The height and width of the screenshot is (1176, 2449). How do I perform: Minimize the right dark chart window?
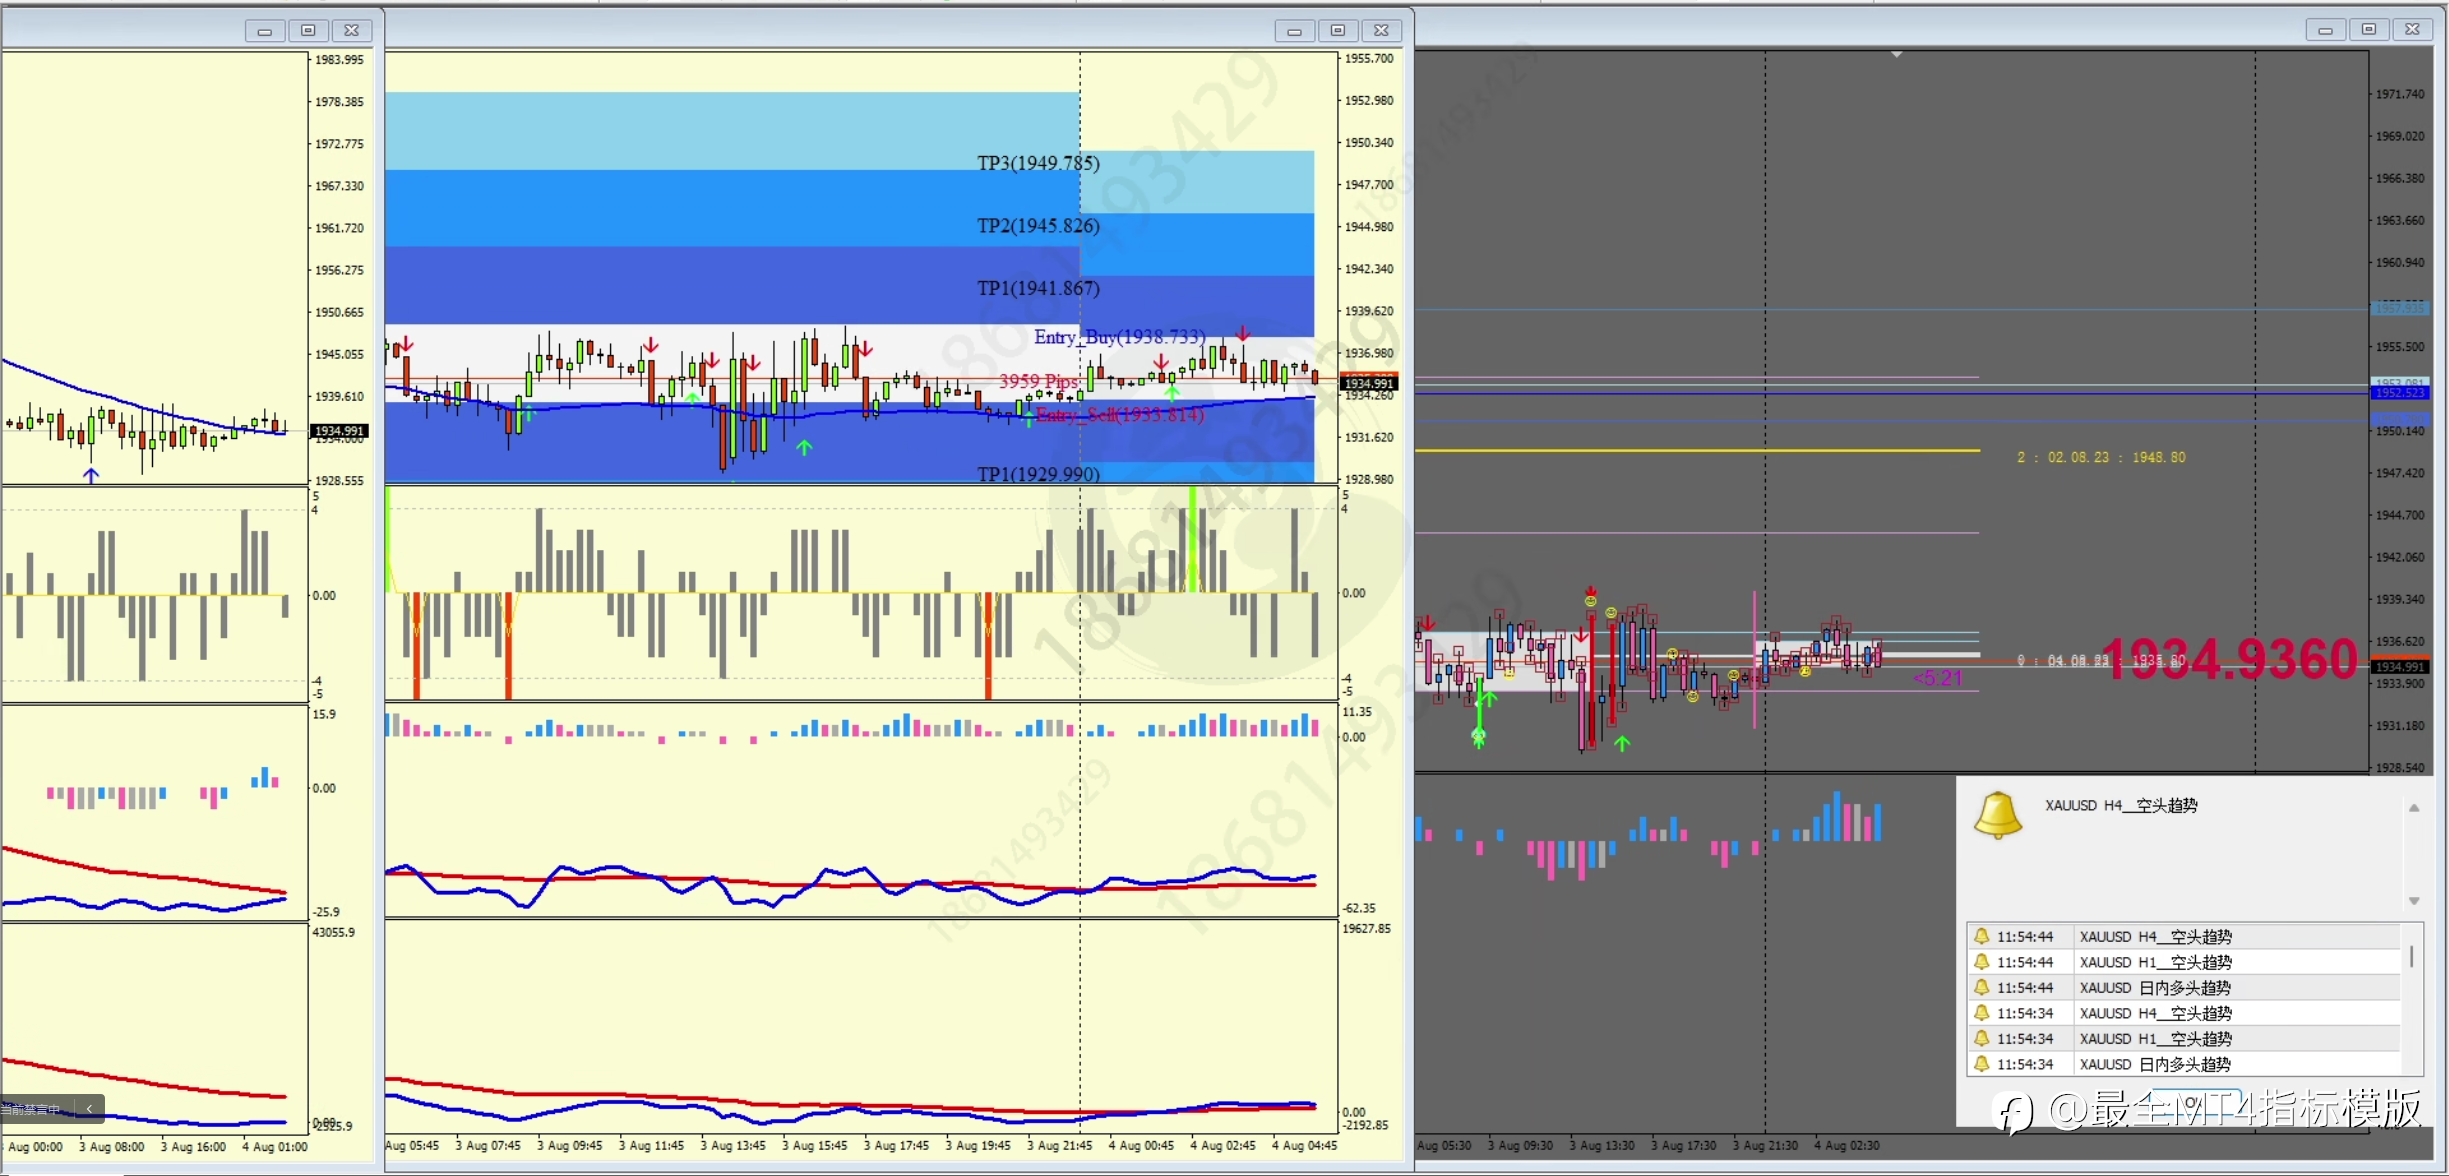click(2325, 30)
